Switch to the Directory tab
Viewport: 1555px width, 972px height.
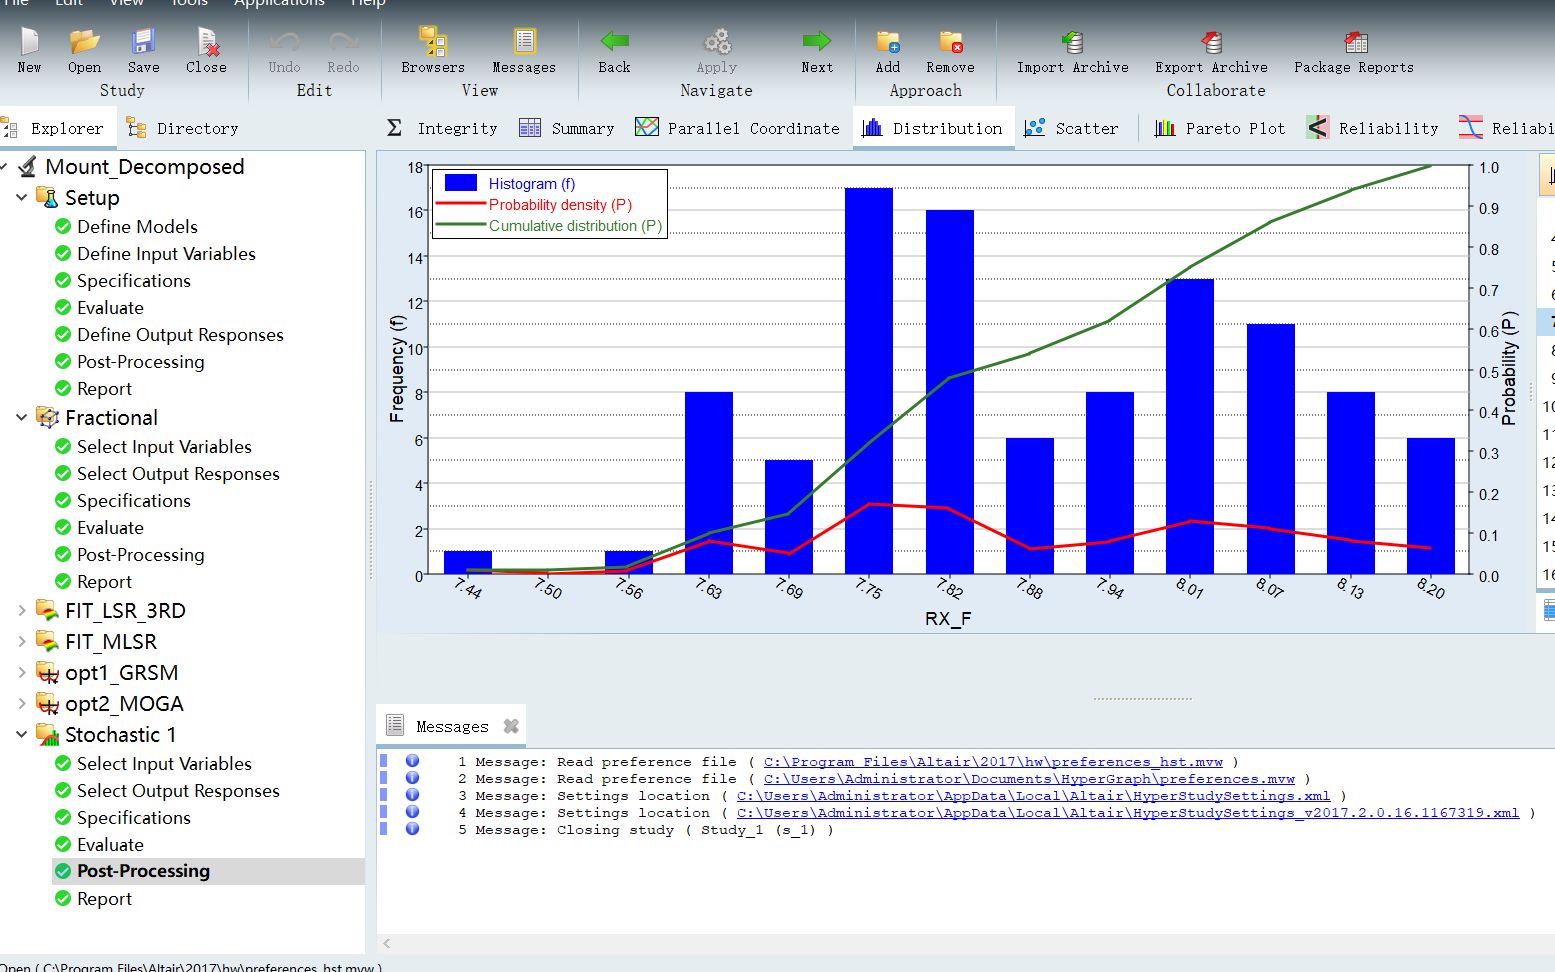tap(183, 128)
